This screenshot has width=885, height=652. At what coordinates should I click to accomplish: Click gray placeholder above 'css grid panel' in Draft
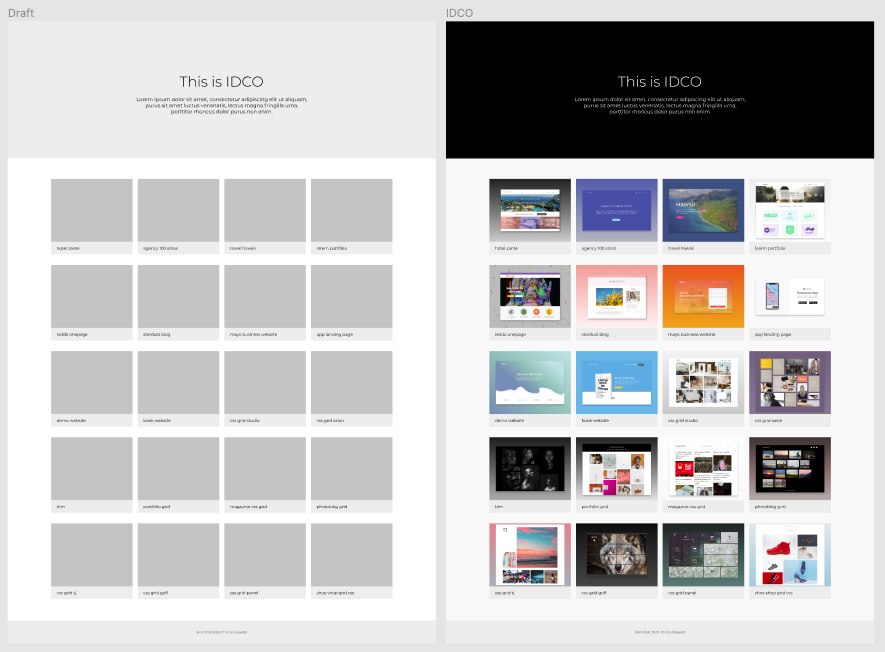point(265,555)
